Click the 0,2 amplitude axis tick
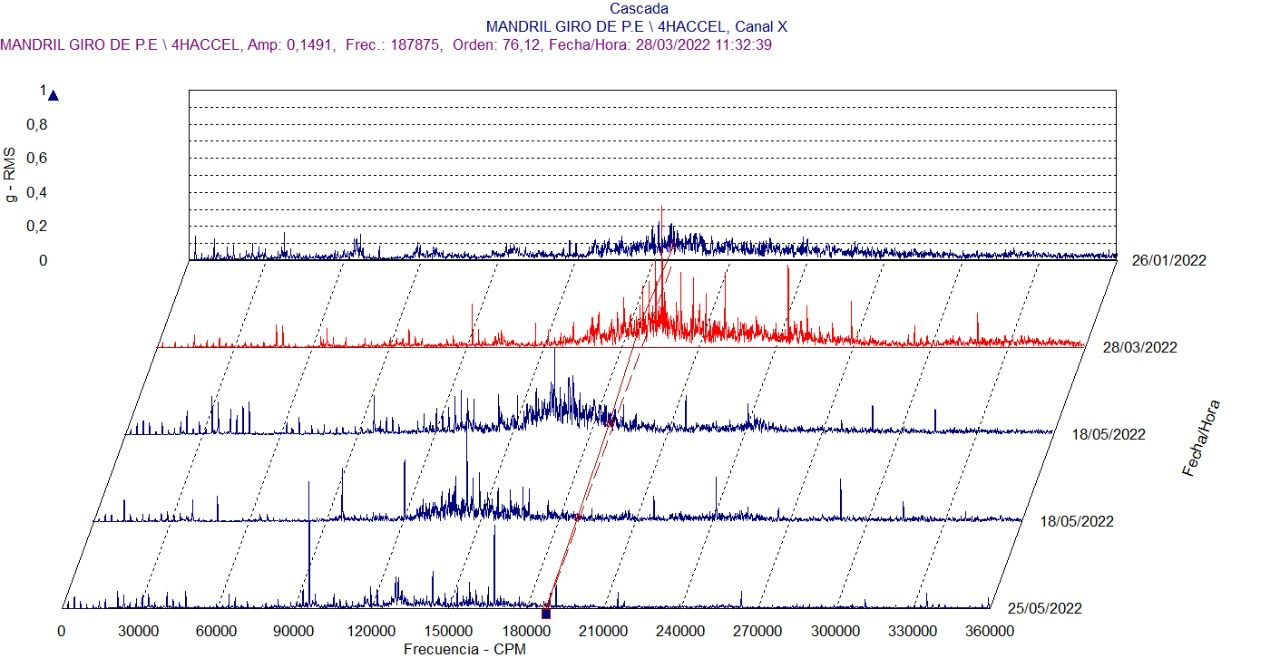This screenshot has width=1280, height=658. point(37,227)
